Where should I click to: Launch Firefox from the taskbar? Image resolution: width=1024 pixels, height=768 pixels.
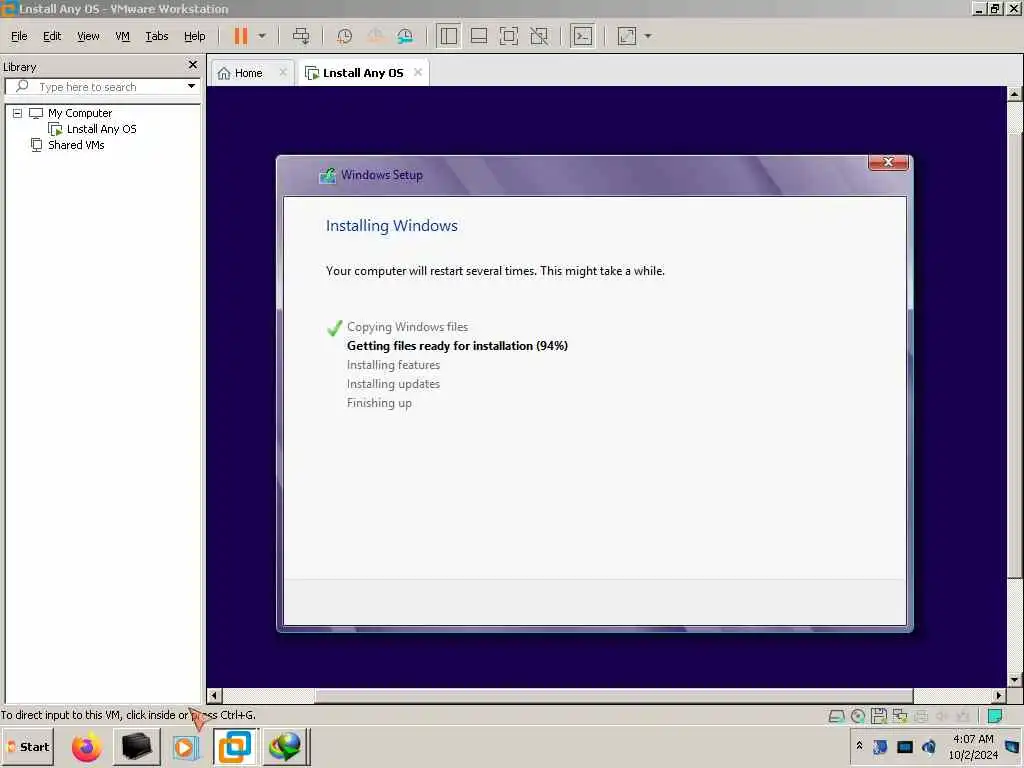[x=86, y=746]
